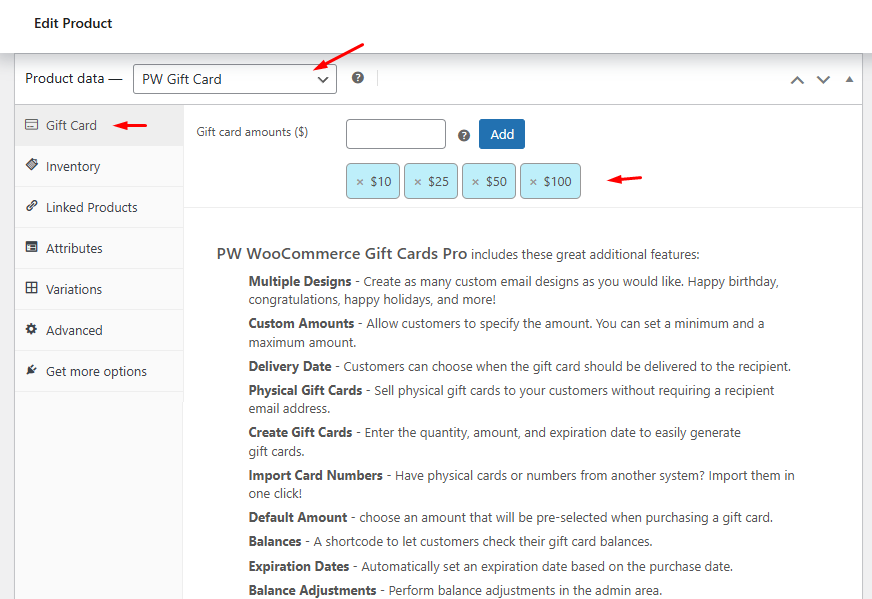
Task: Click the help icon beside product type dropdown
Action: (x=358, y=78)
